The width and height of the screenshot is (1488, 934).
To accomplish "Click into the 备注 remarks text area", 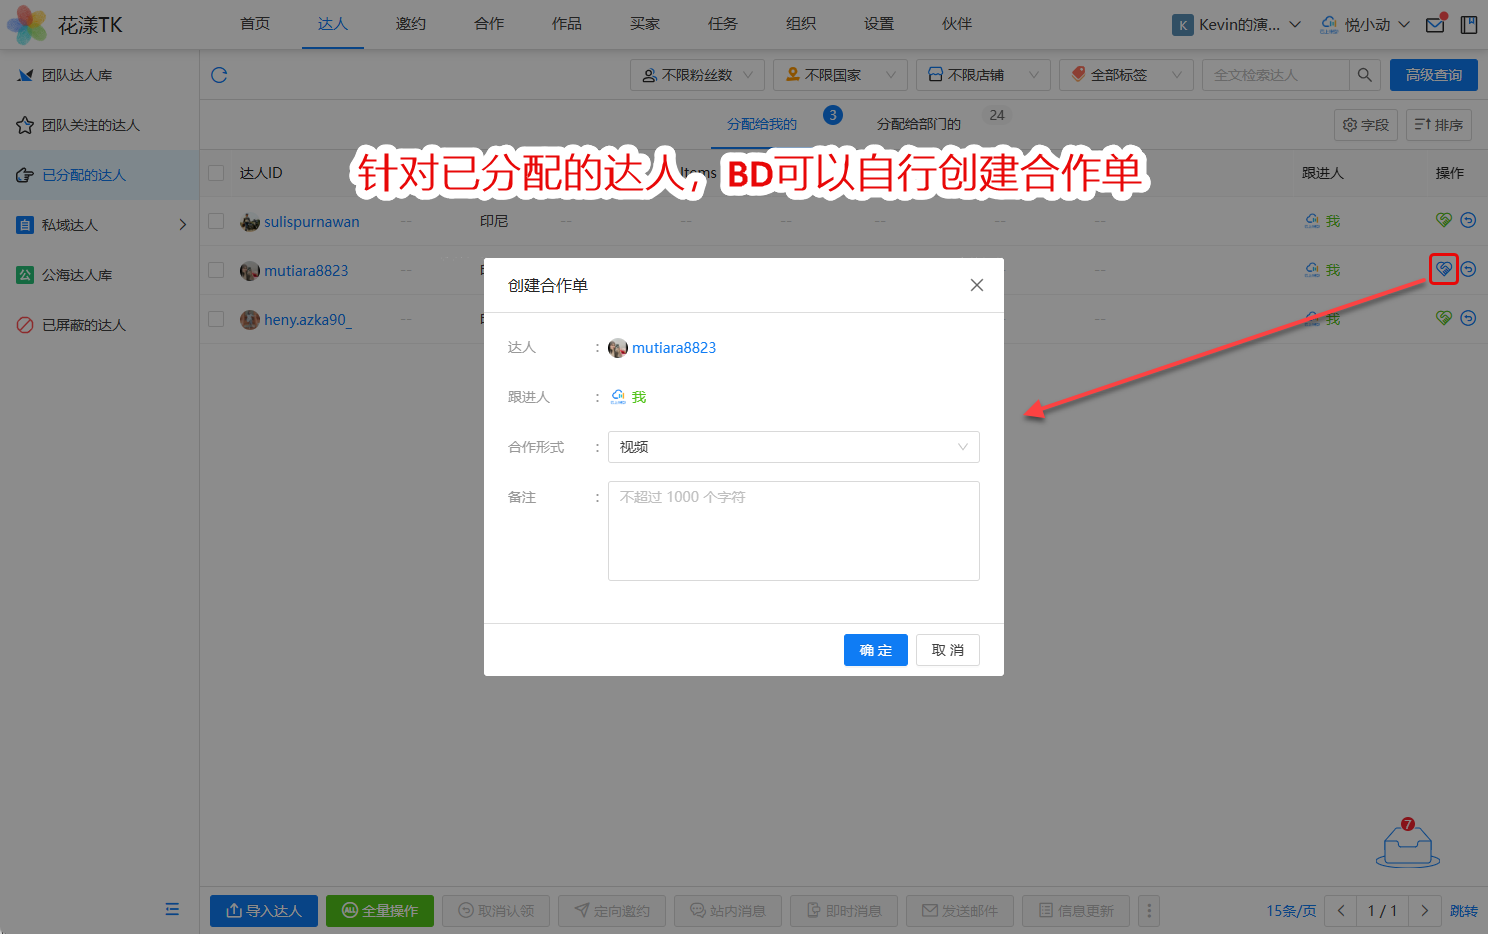I will [x=793, y=531].
